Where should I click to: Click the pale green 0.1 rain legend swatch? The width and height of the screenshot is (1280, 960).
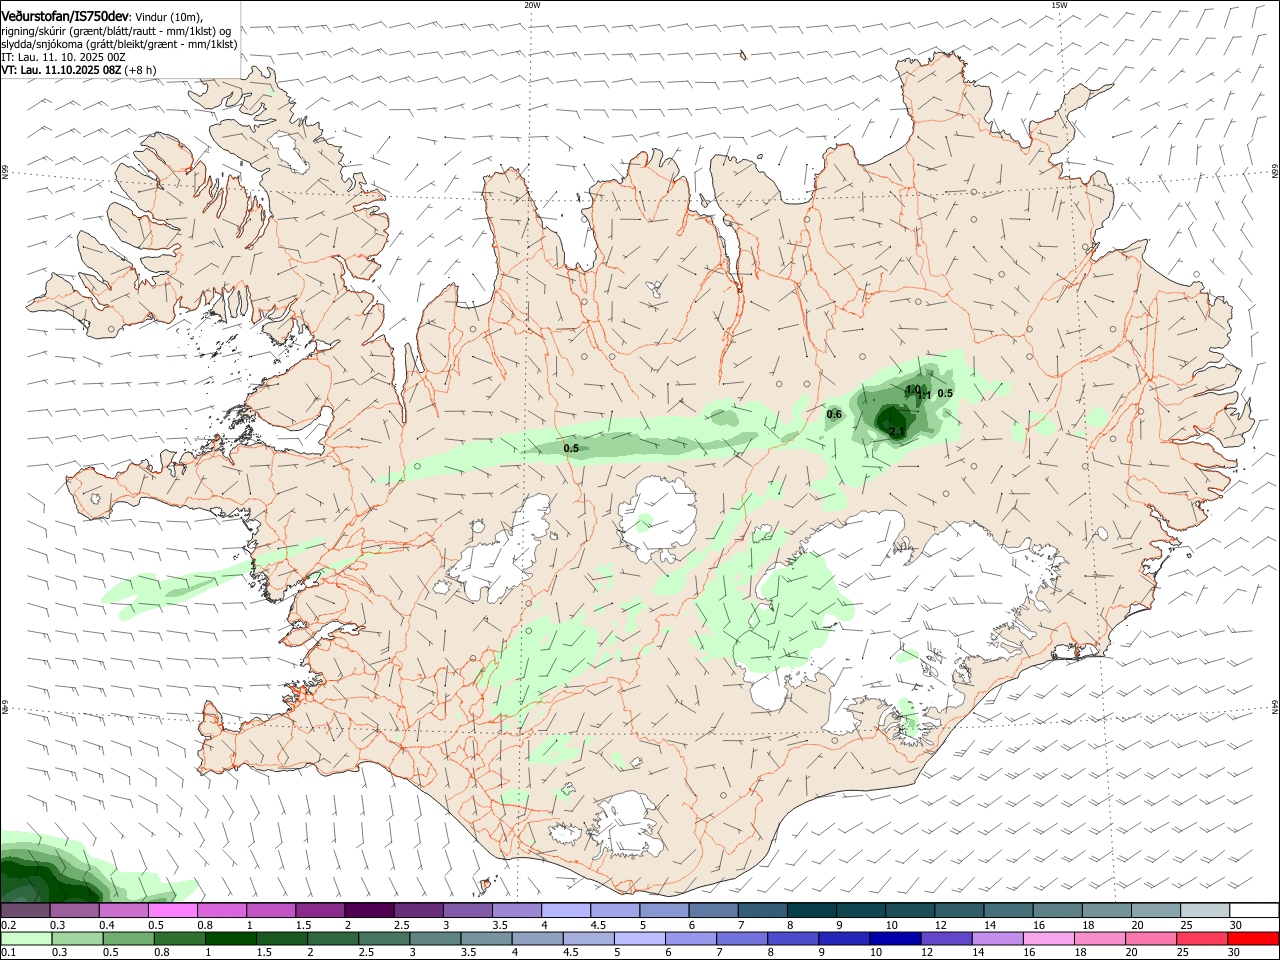point(26,938)
